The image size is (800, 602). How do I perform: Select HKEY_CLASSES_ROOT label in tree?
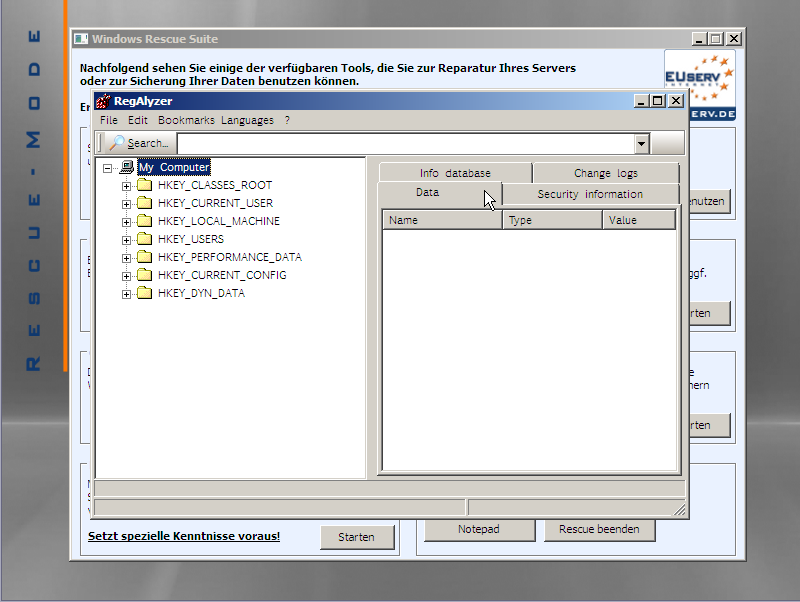(215, 185)
